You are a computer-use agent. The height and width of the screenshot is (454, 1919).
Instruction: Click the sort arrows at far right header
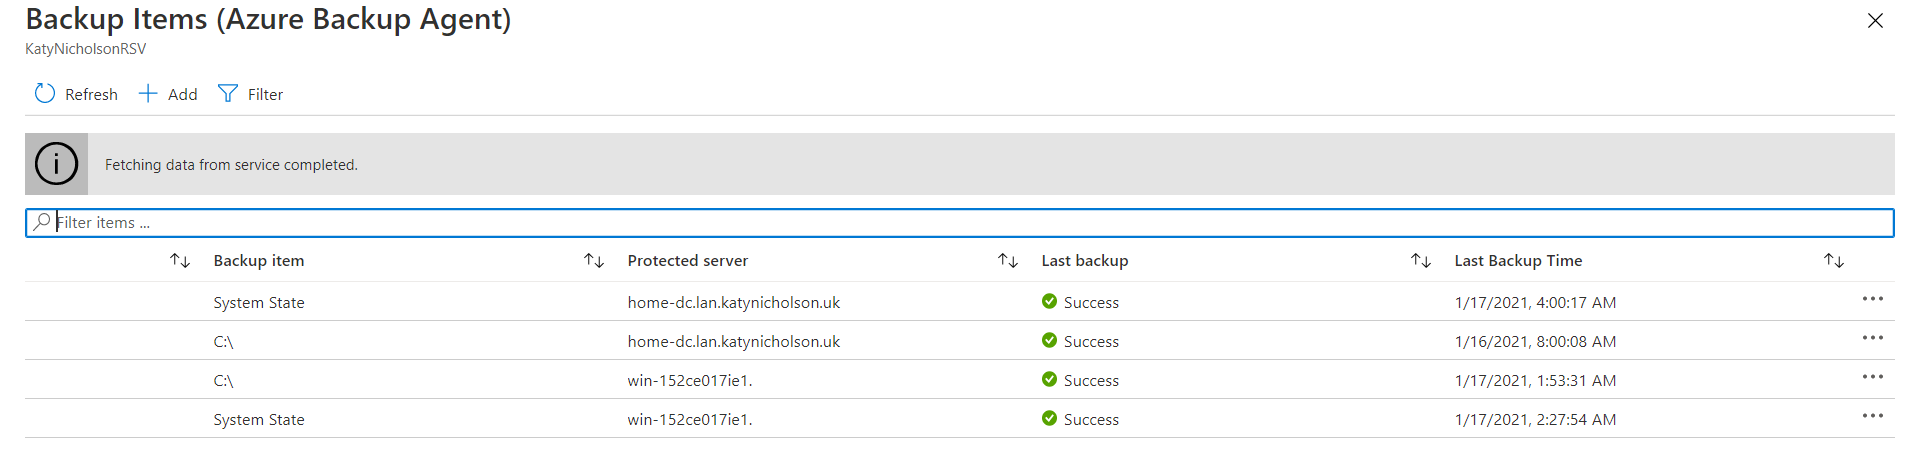[x=1834, y=261]
